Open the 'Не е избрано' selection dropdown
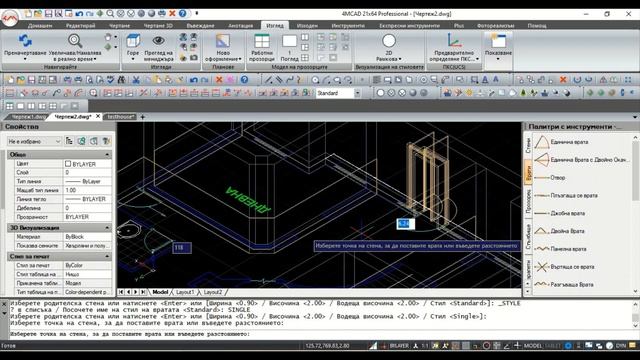The image size is (640, 360). point(34,141)
